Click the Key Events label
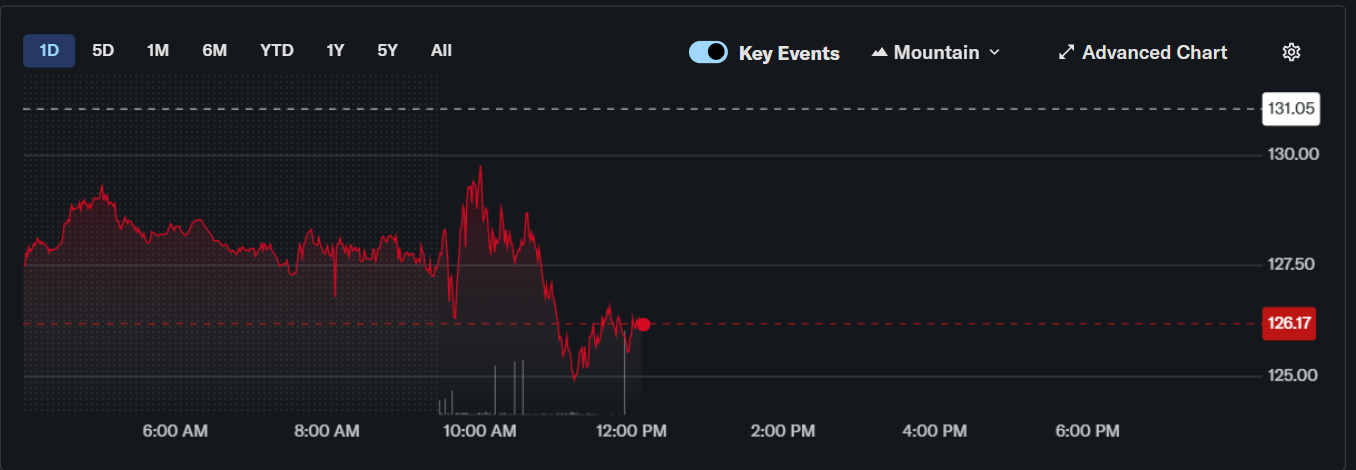The height and width of the screenshot is (470, 1356). (789, 53)
